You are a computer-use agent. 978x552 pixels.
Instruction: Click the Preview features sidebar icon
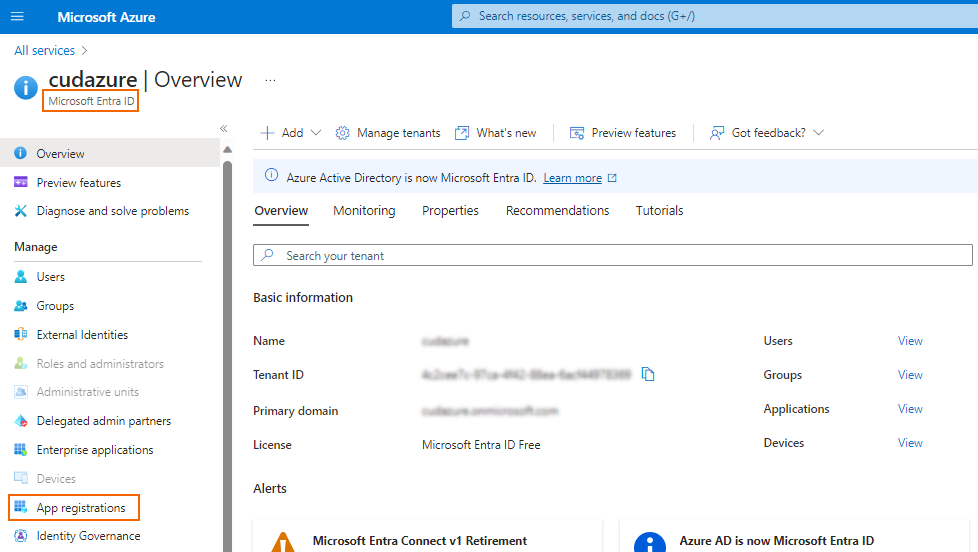coord(21,182)
